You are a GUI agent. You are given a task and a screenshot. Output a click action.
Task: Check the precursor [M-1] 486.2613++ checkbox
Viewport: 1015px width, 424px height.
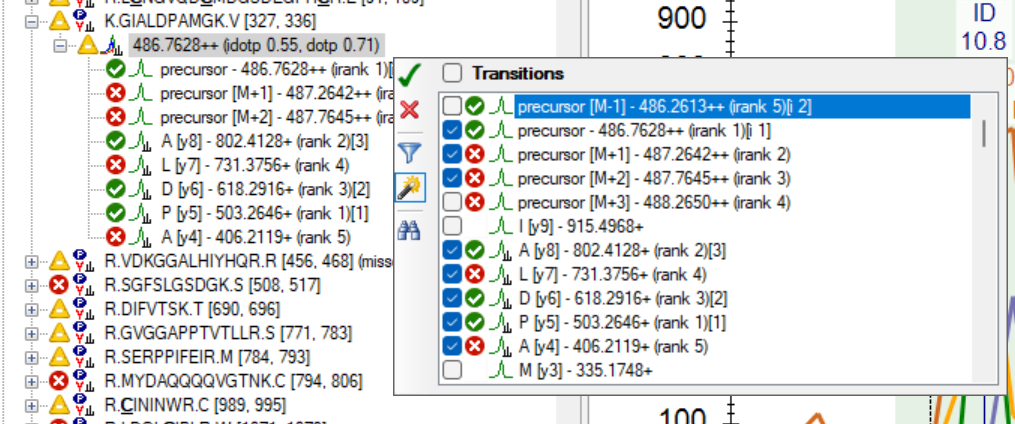452,107
